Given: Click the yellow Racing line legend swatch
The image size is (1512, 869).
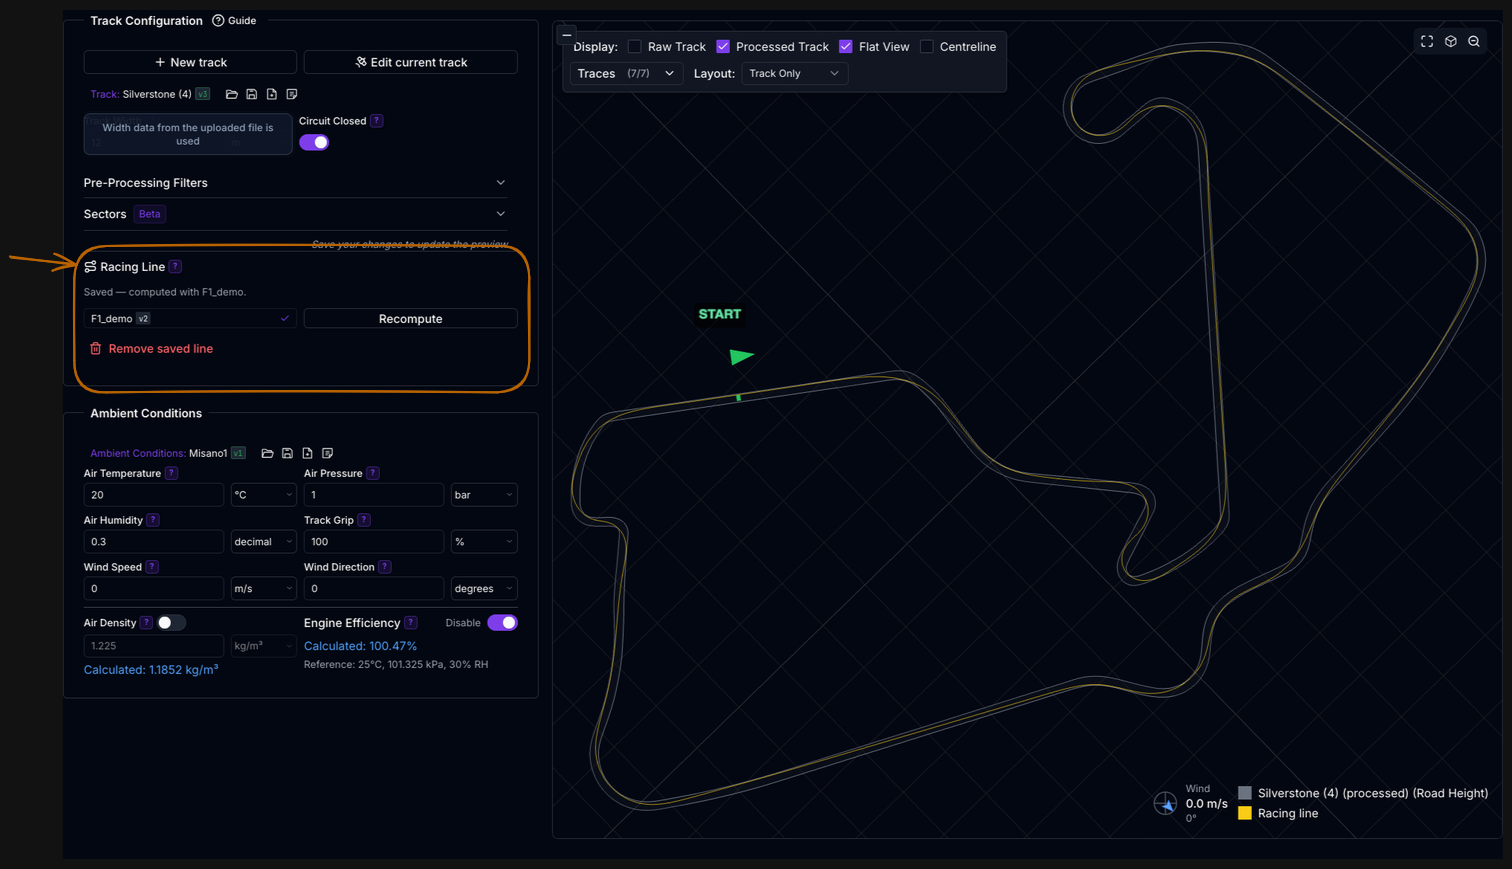Looking at the screenshot, I should [1245, 813].
